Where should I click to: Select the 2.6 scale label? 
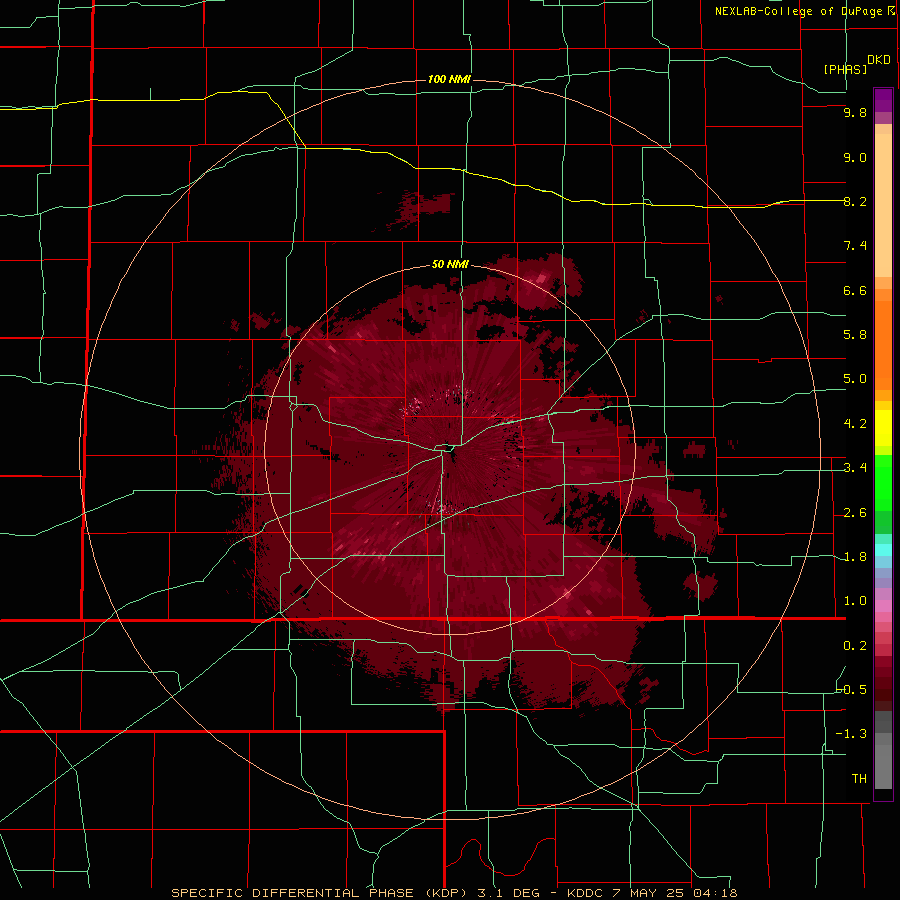coord(855,513)
